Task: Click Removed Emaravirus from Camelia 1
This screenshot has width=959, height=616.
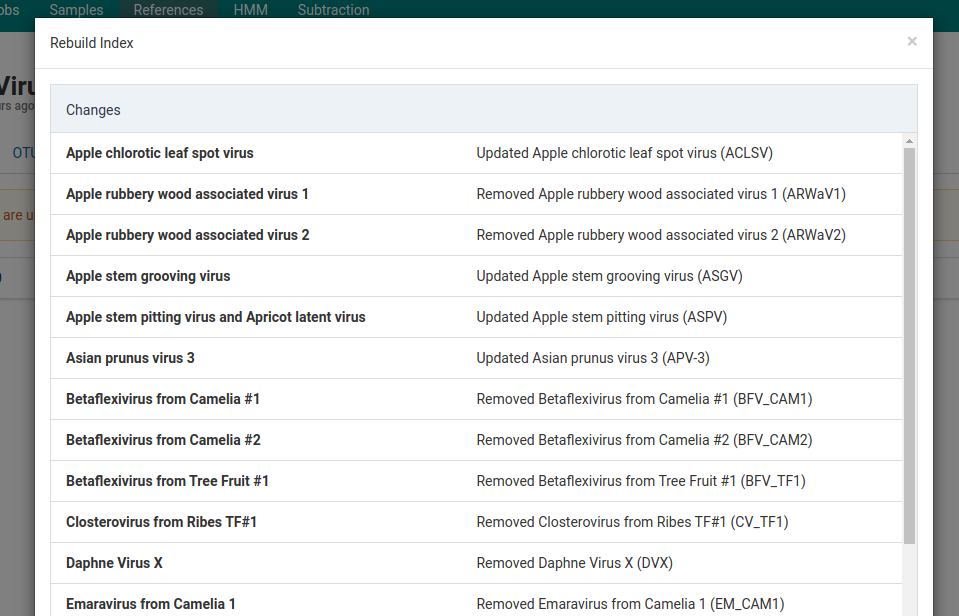Action: [630, 604]
